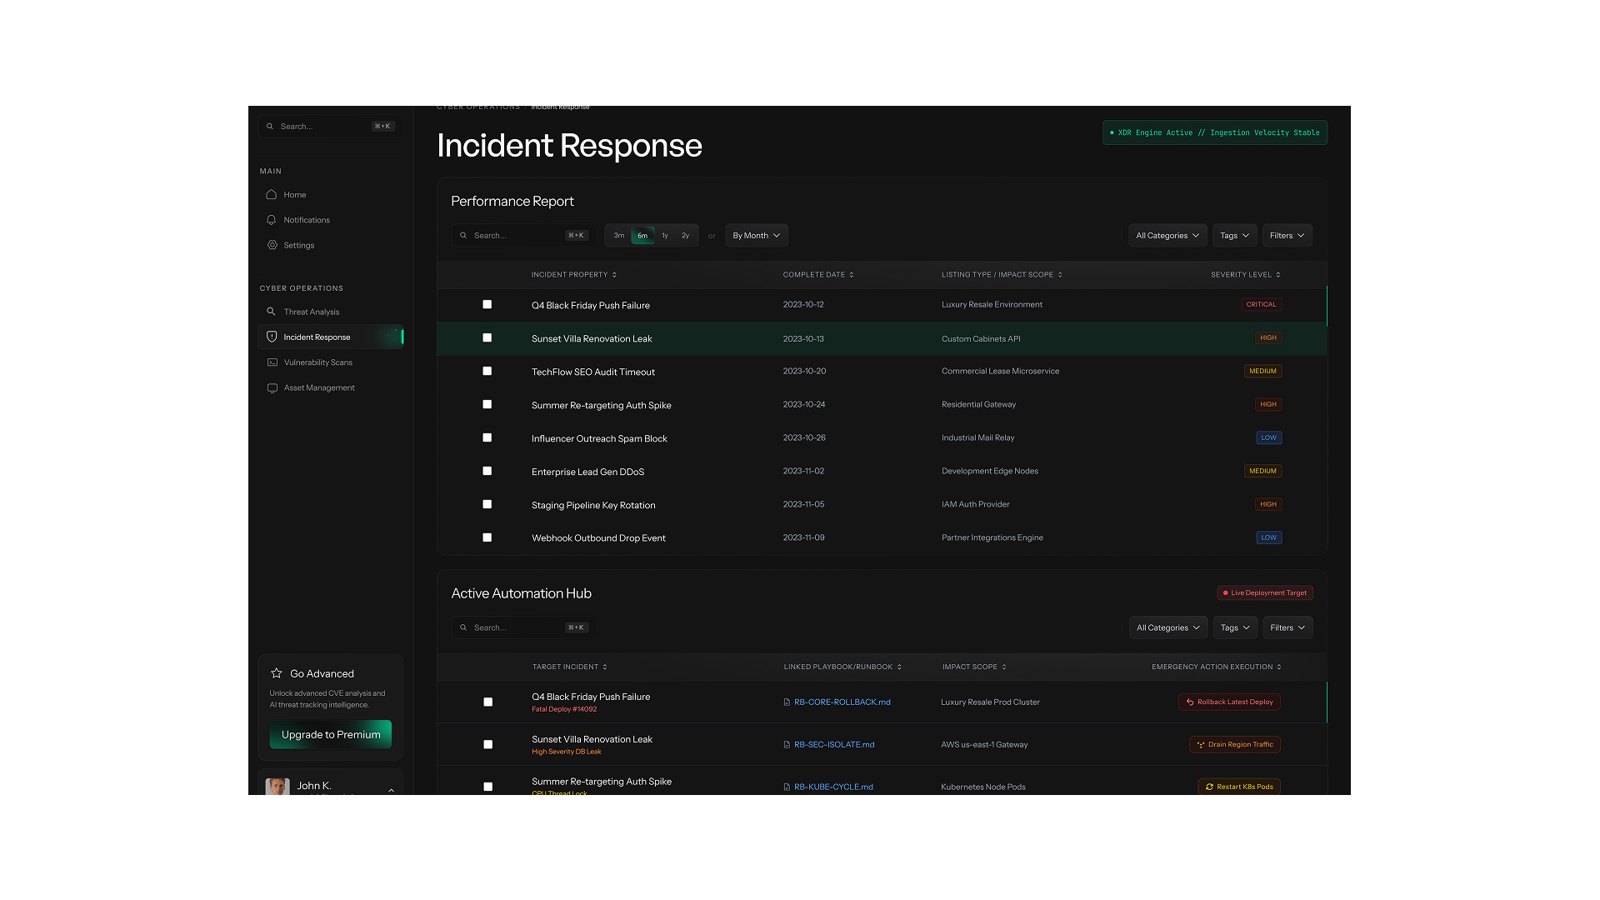This screenshot has height=900, width=1600.
Task: Click the Asset Management monitor icon
Action: (272, 388)
